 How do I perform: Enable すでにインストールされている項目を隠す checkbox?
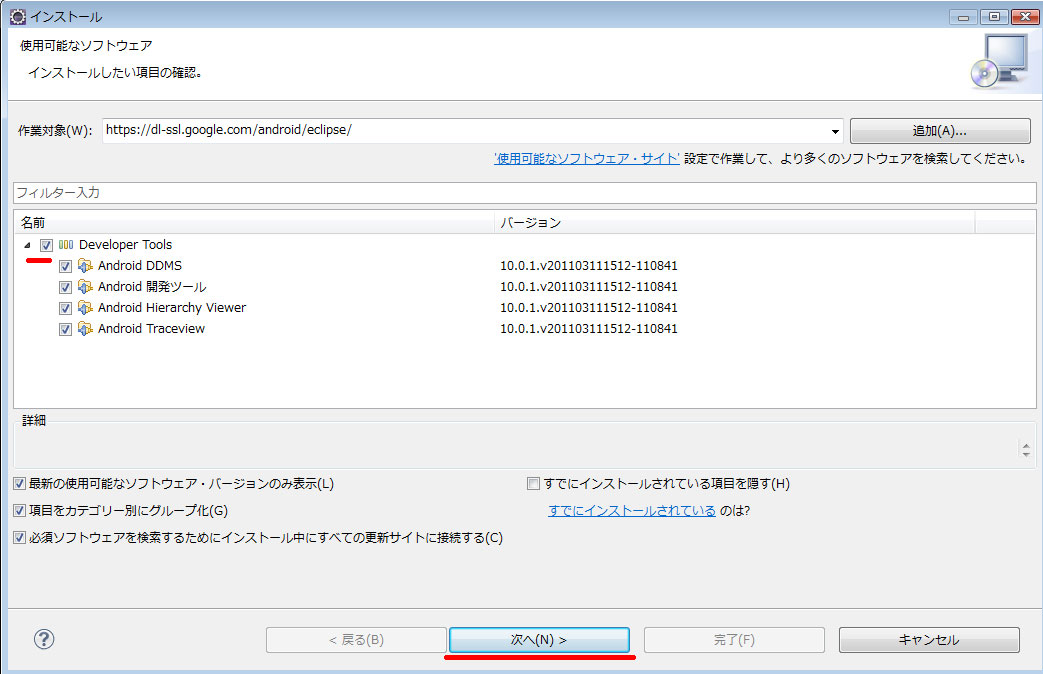533,484
